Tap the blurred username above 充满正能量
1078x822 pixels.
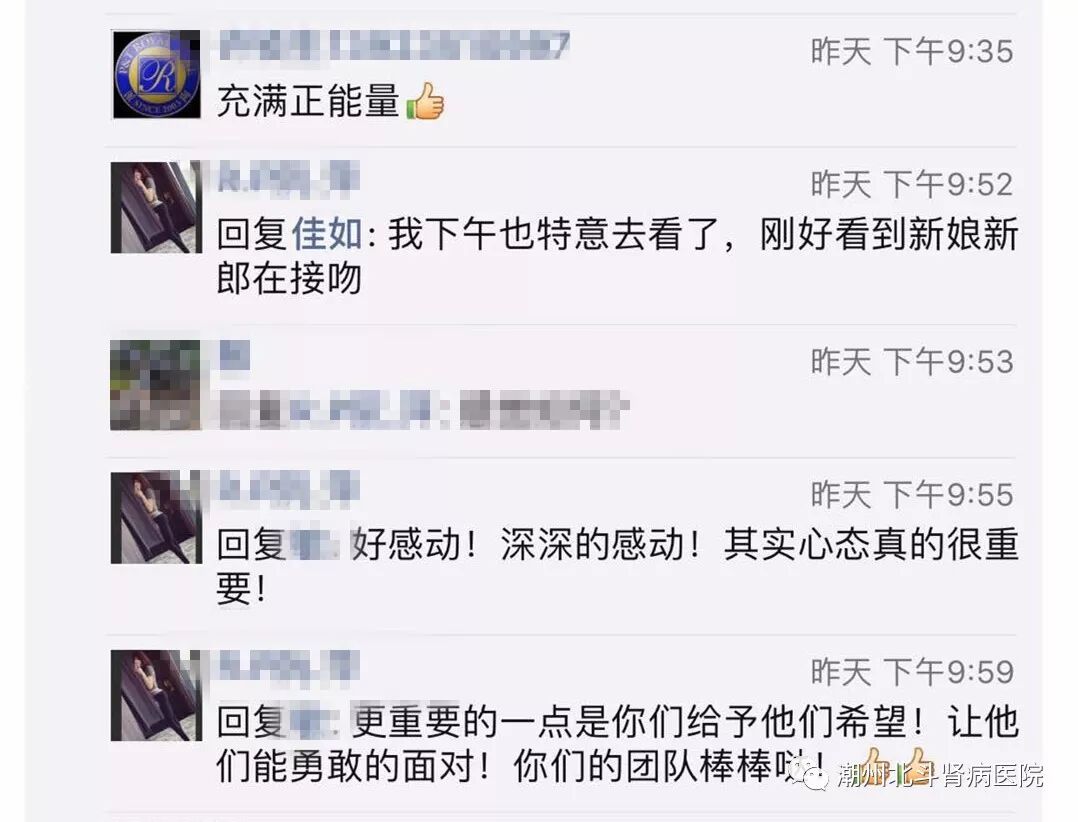point(394,47)
